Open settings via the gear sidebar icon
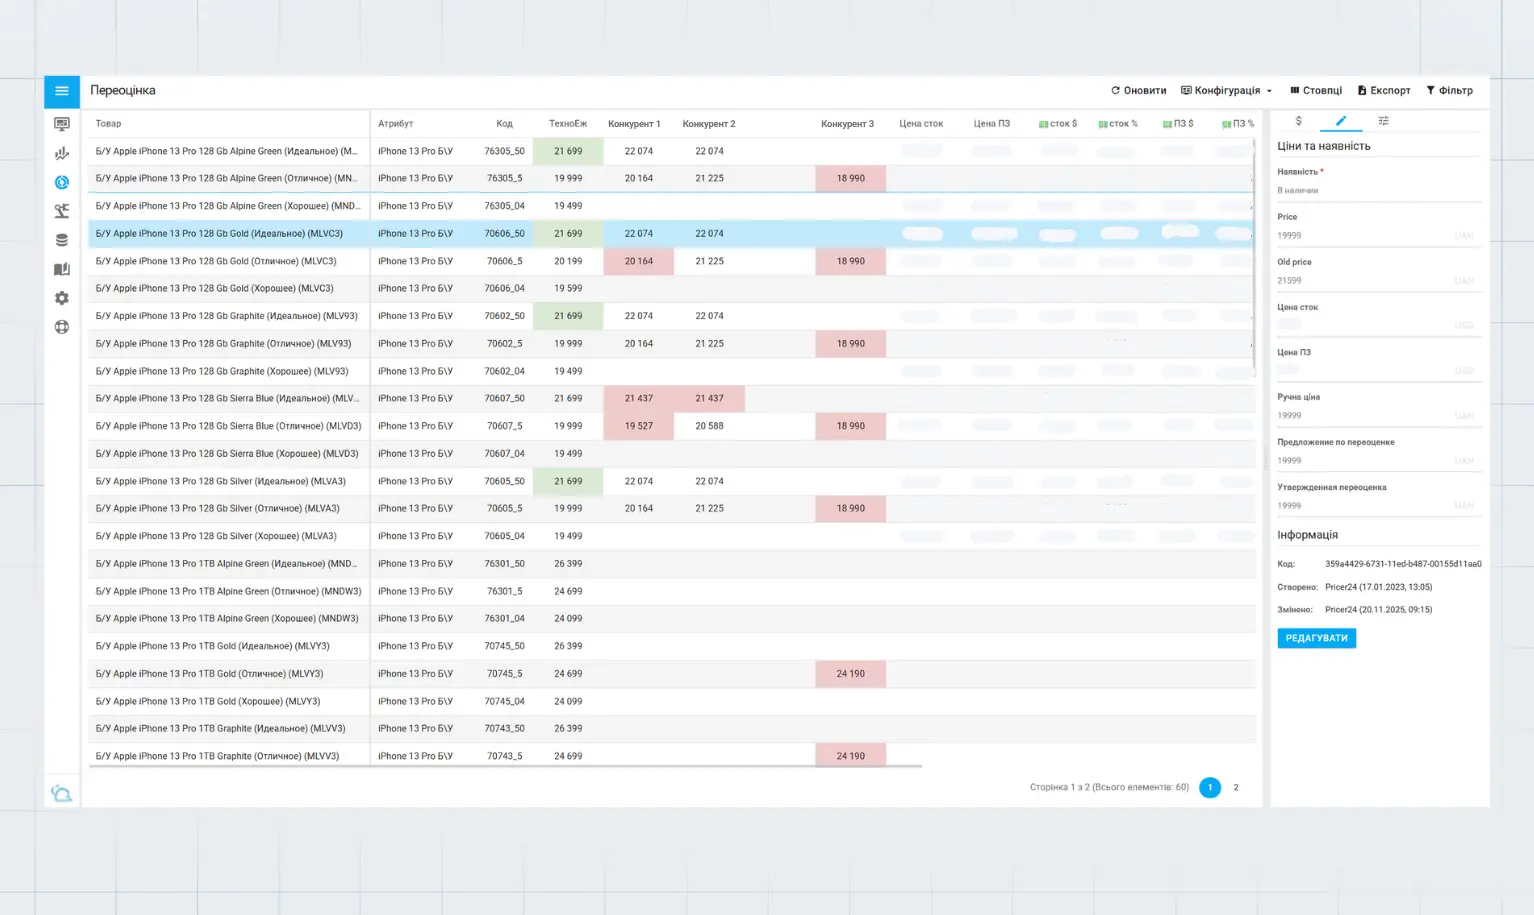 (x=62, y=298)
